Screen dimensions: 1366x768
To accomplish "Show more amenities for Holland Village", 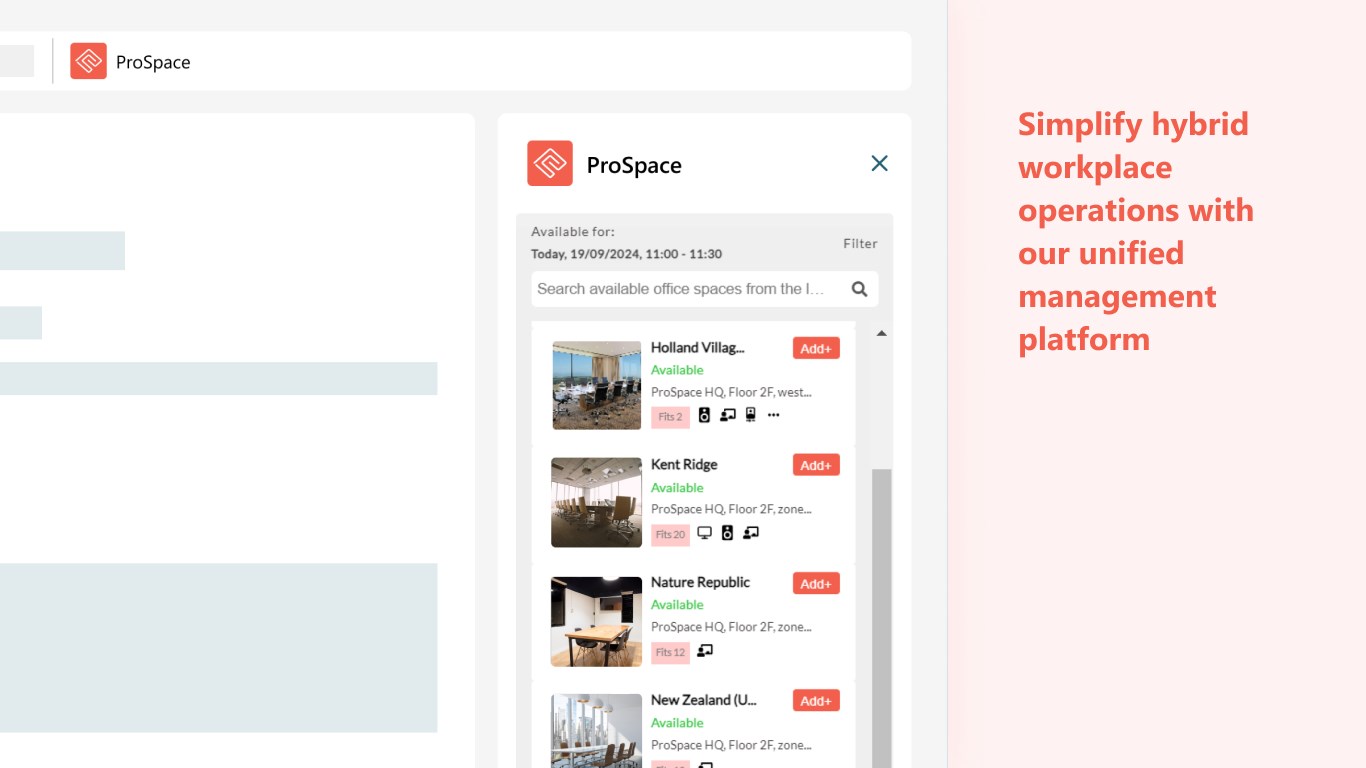I will coord(773,415).
